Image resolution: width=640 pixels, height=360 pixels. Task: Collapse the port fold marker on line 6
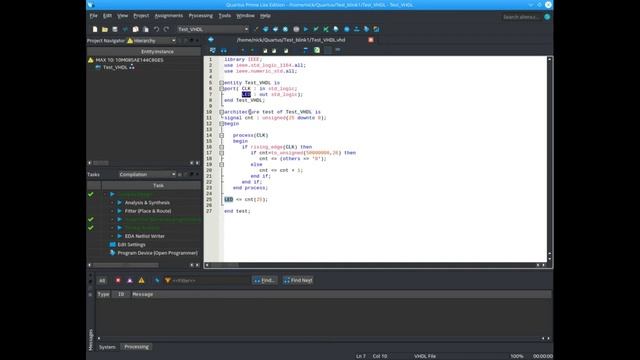[x=221, y=89]
